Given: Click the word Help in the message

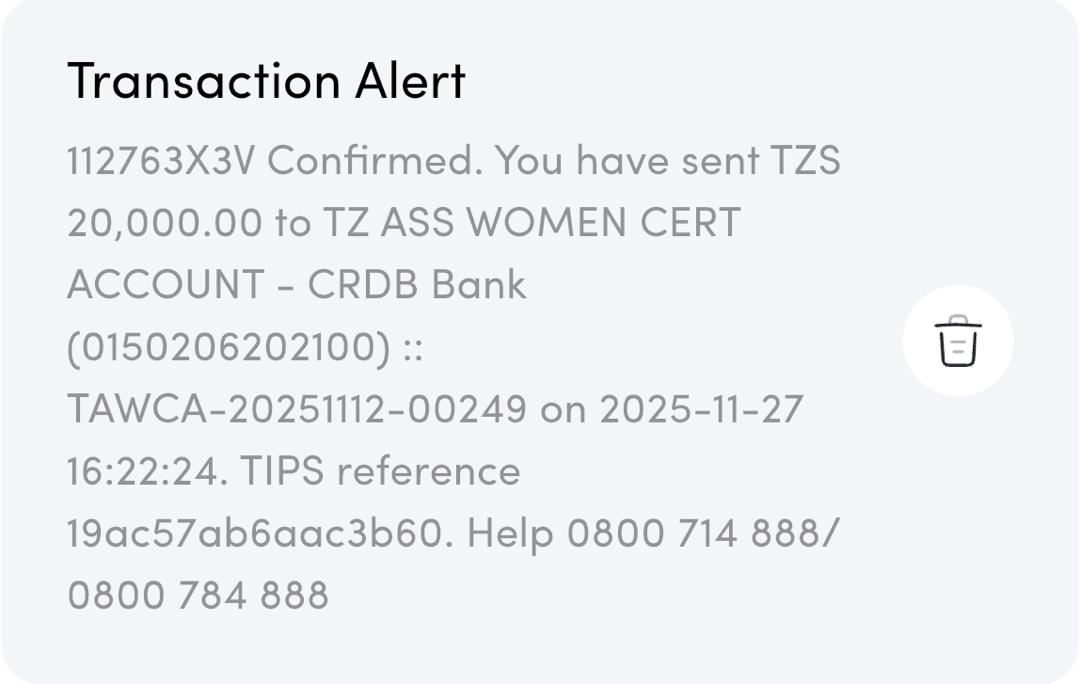Looking at the screenshot, I should [x=510, y=533].
